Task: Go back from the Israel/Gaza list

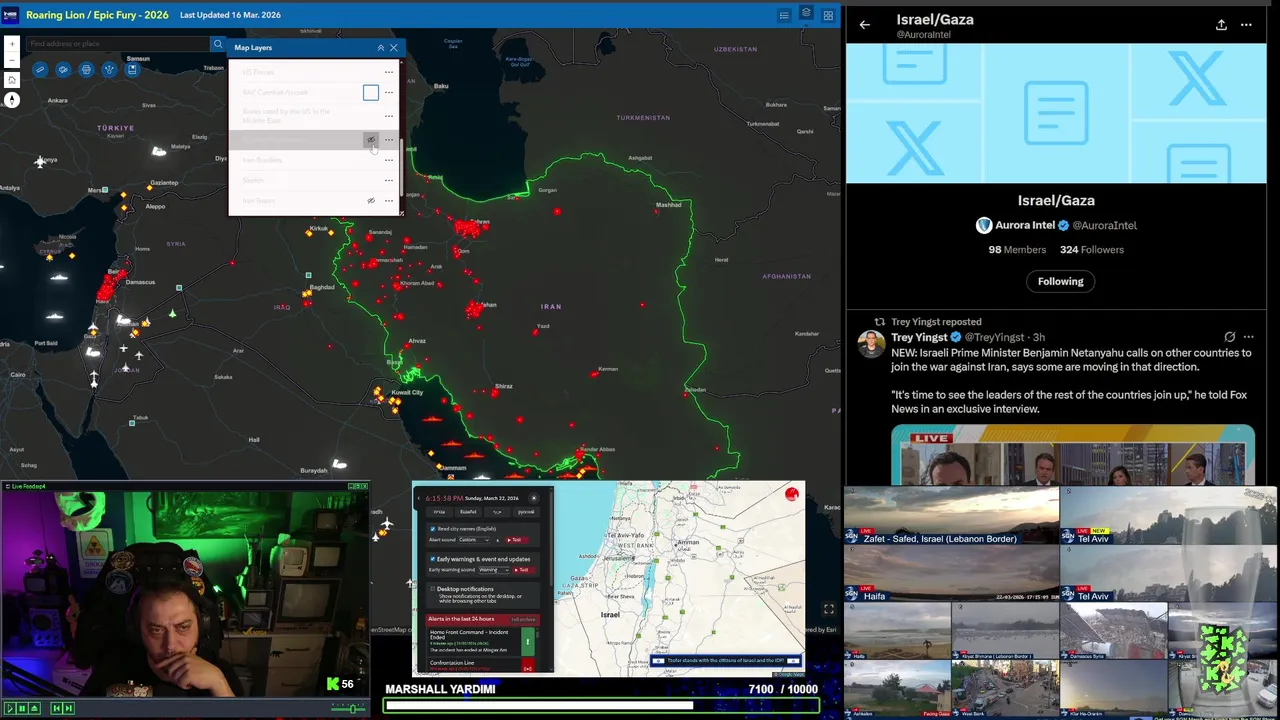Action: tap(865, 25)
